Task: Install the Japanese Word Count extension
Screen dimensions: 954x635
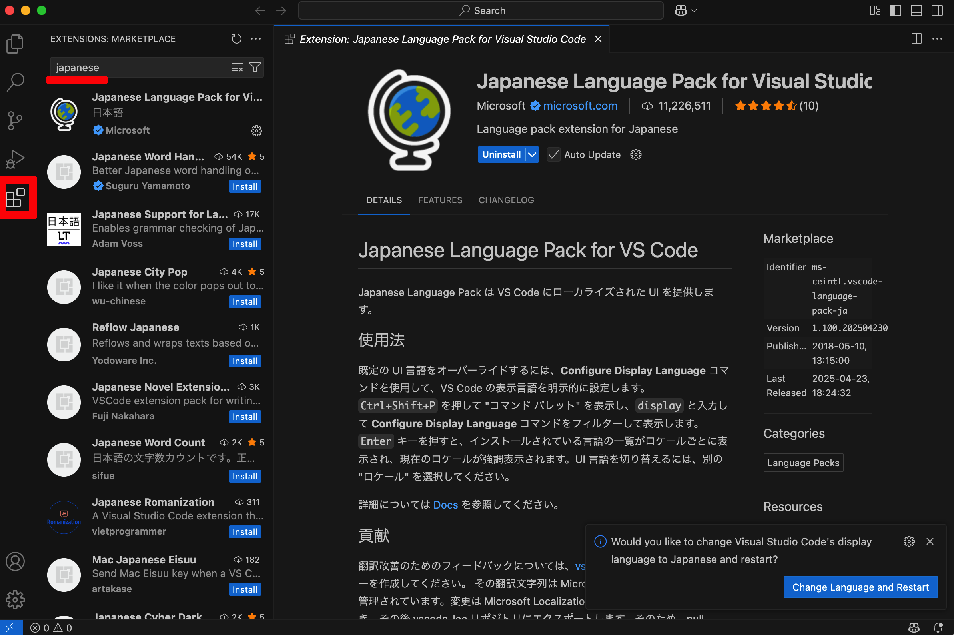Action: click(245, 476)
